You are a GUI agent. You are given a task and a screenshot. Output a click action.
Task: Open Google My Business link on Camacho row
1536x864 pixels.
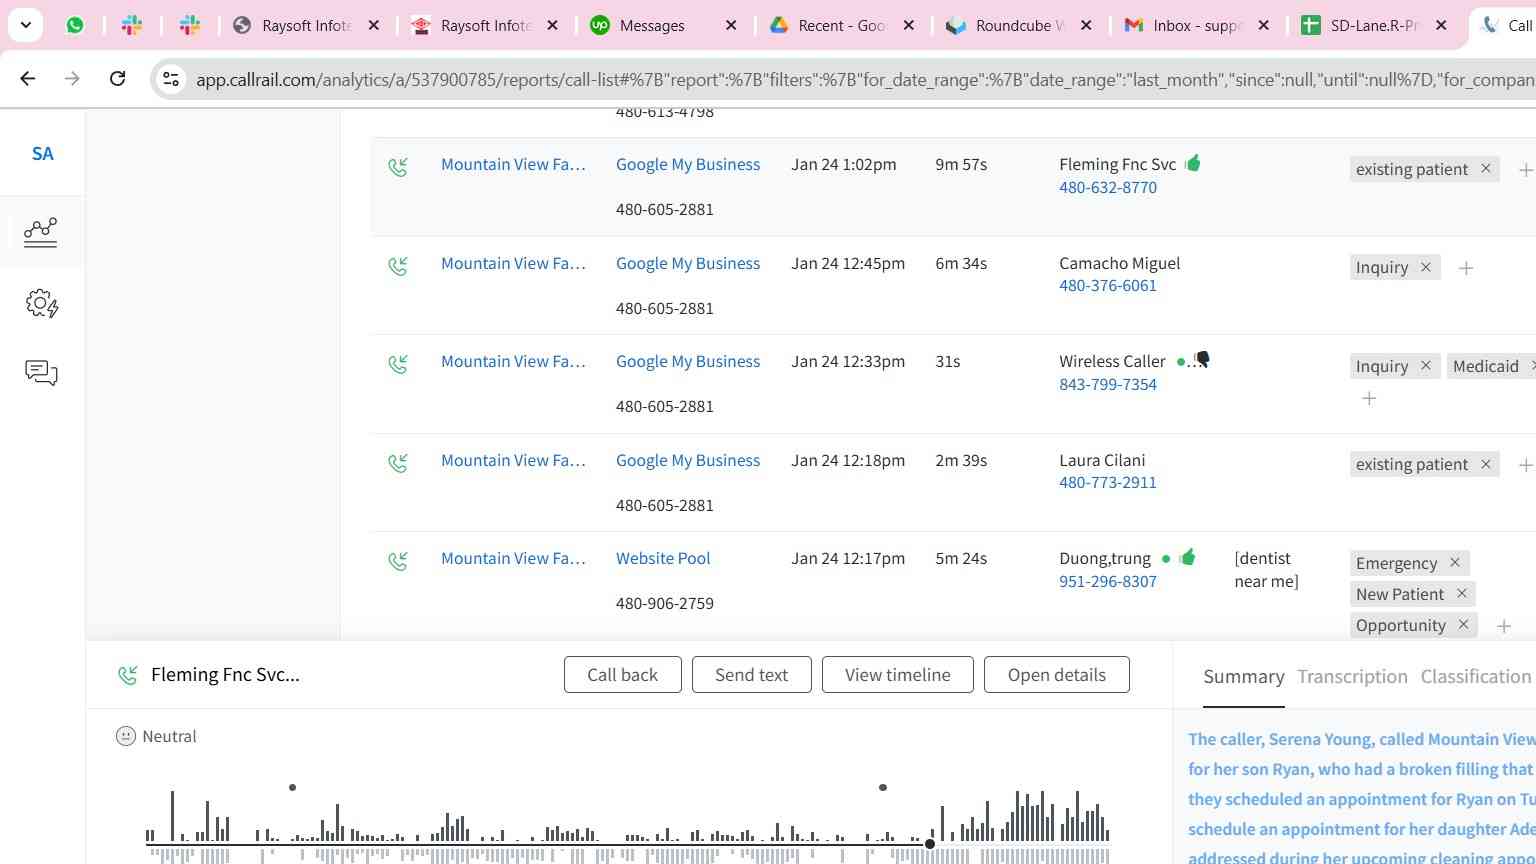coord(688,264)
